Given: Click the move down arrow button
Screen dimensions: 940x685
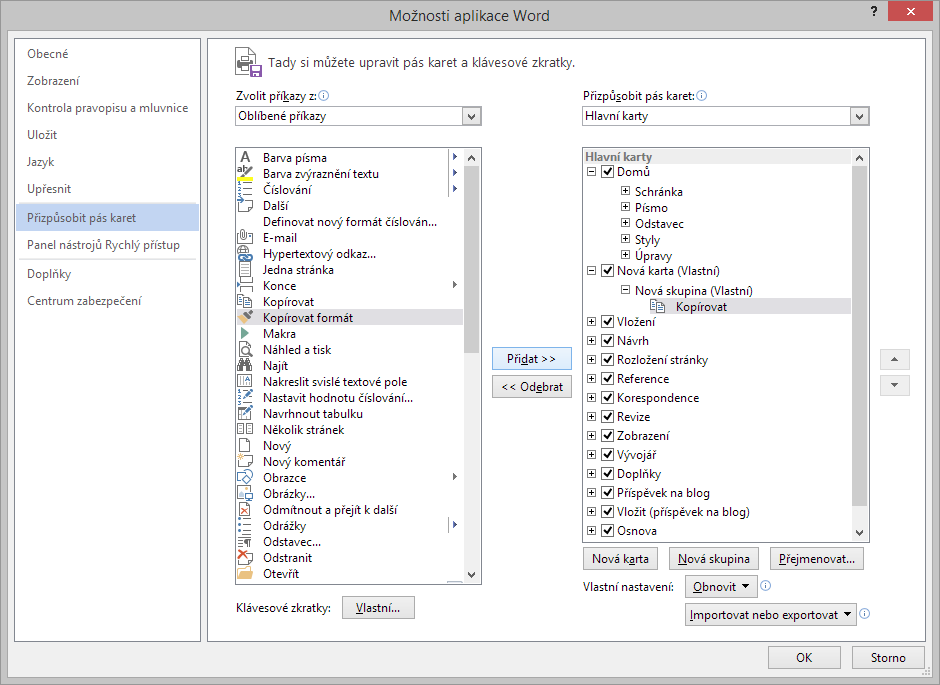Looking at the screenshot, I should (894, 385).
